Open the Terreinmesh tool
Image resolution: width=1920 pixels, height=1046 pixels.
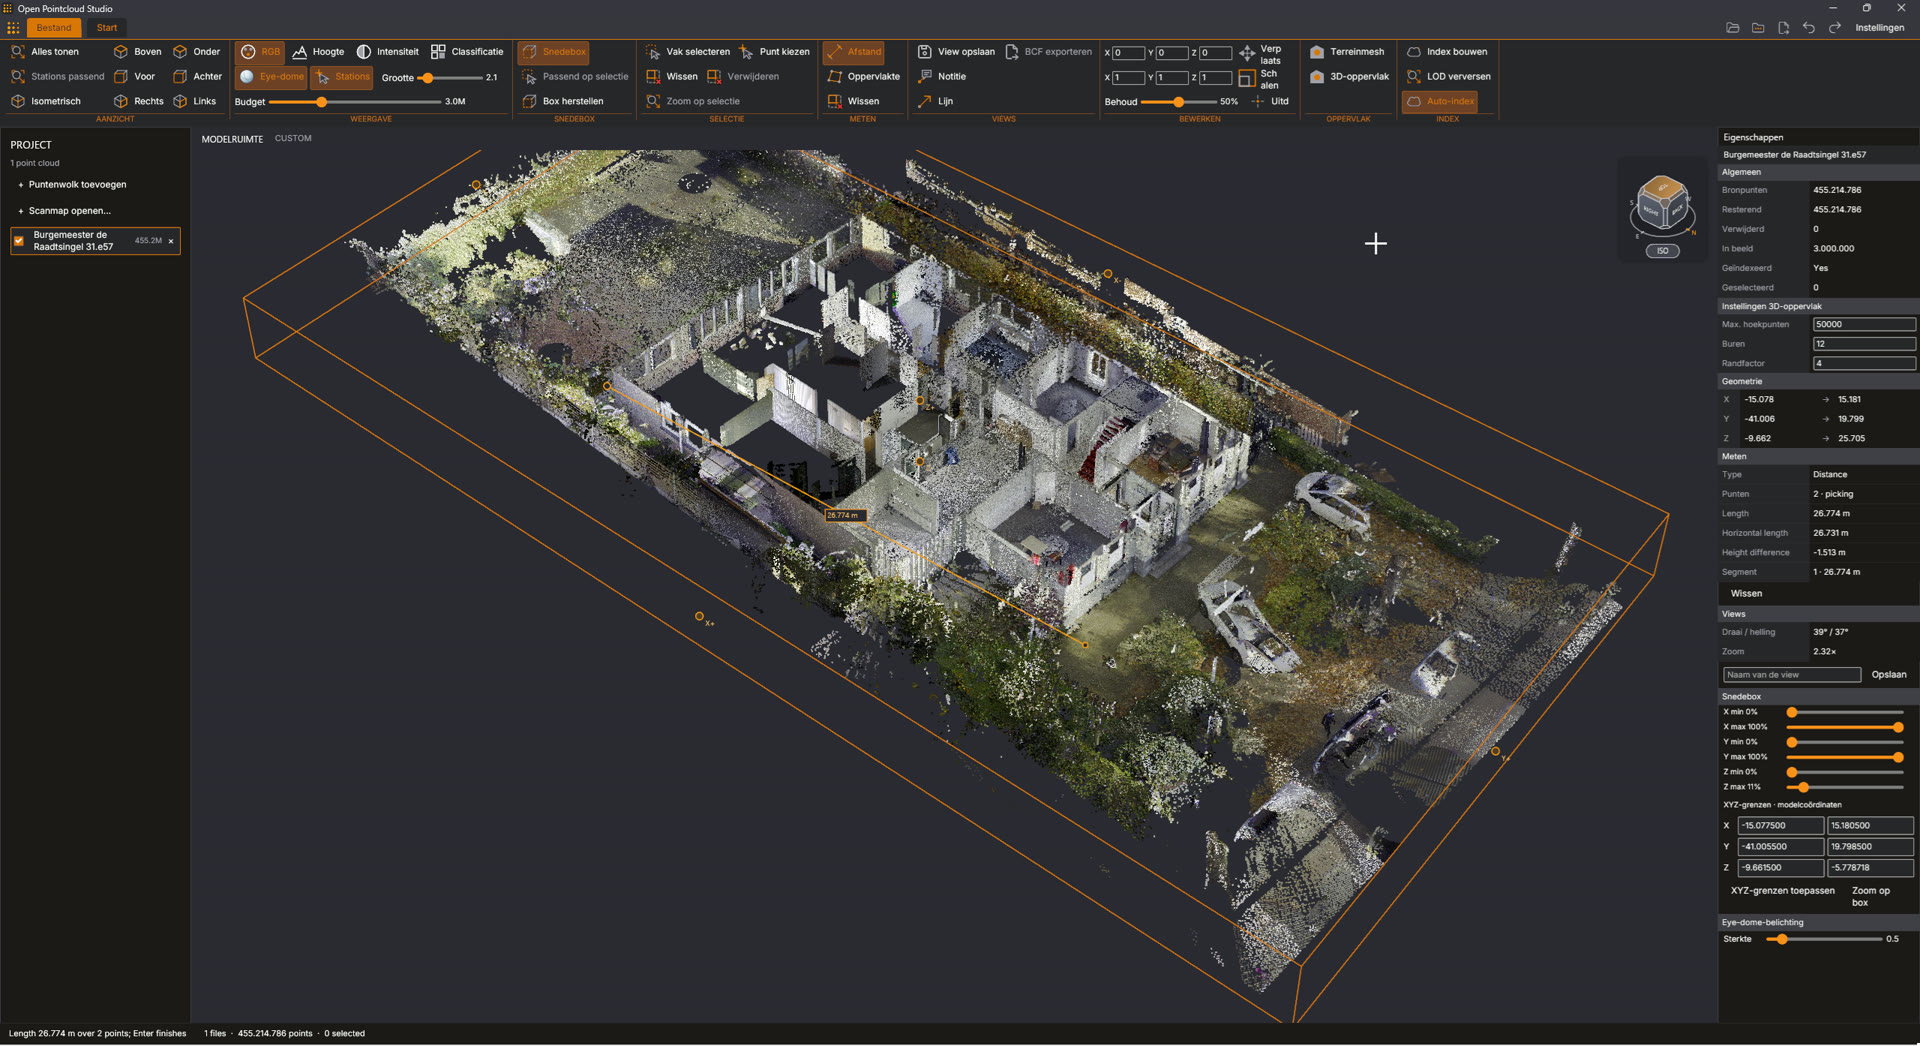pyautogui.click(x=1347, y=52)
